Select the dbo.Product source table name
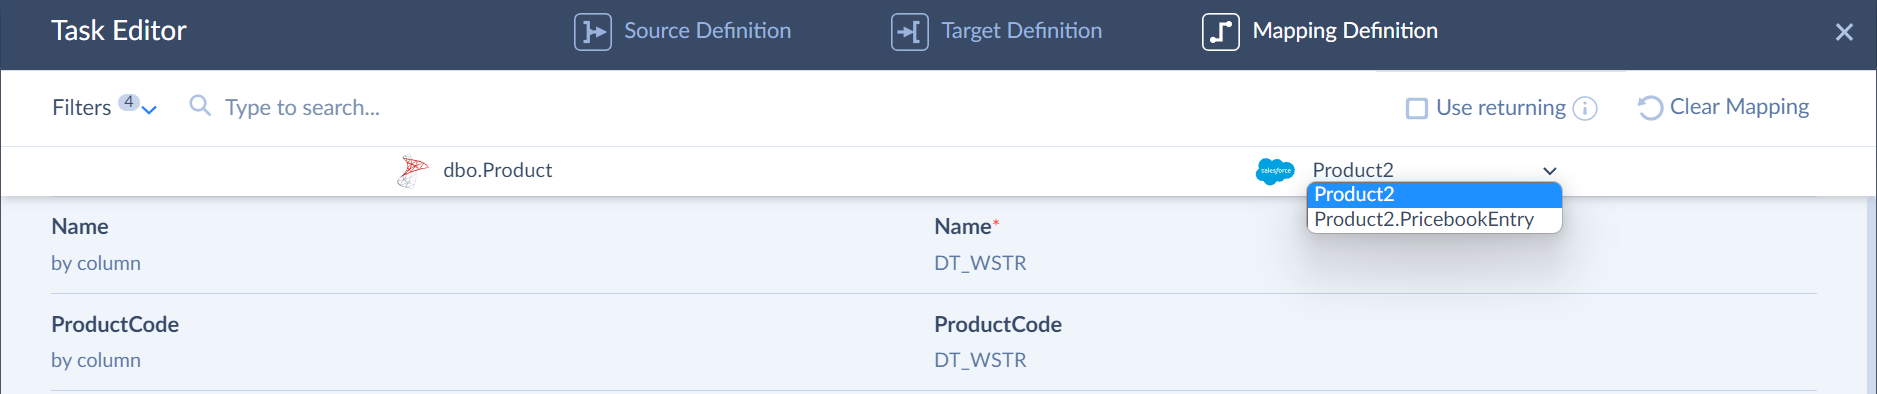 [497, 170]
